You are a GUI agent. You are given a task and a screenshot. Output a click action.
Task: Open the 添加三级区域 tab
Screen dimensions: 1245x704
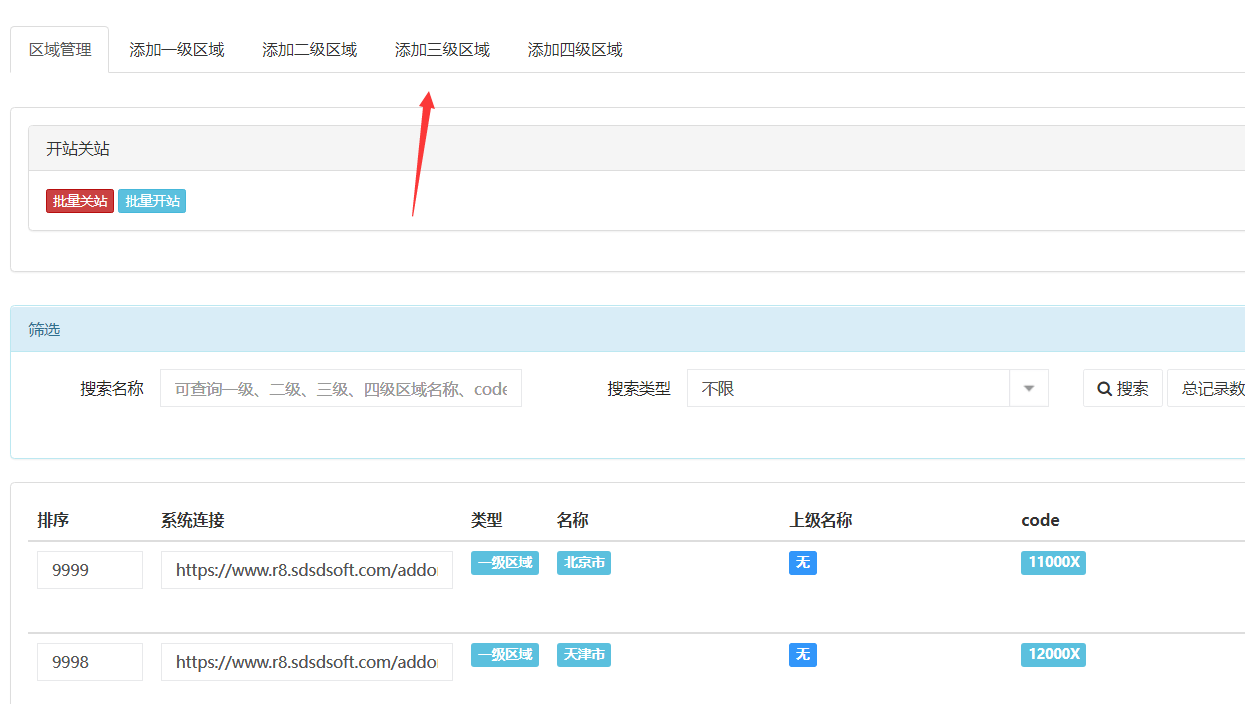pyautogui.click(x=442, y=50)
